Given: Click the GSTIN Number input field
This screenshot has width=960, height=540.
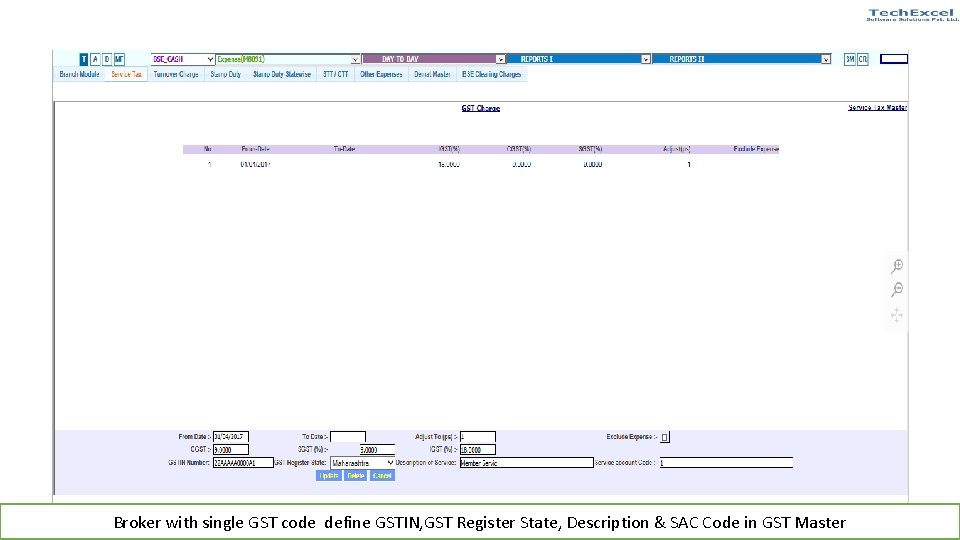Looking at the screenshot, I should [x=243, y=462].
